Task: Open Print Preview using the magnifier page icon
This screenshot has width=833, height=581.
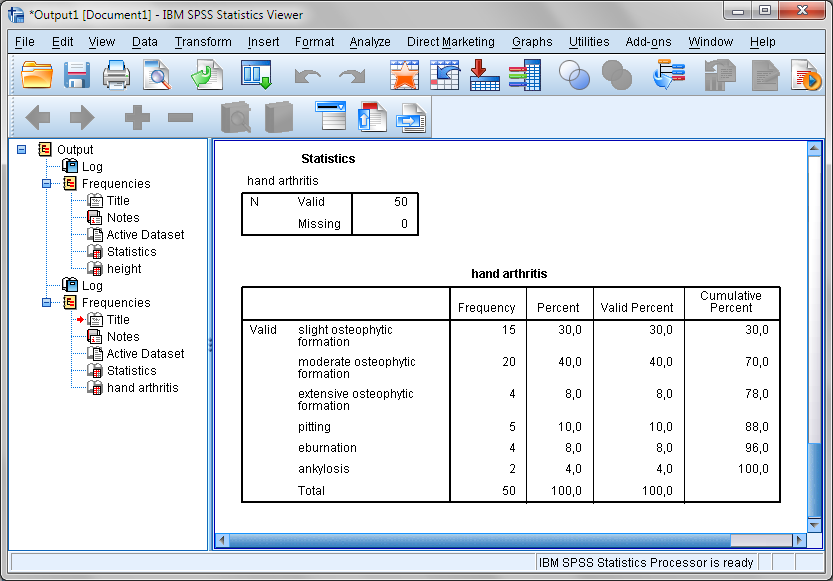Action: (157, 75)
